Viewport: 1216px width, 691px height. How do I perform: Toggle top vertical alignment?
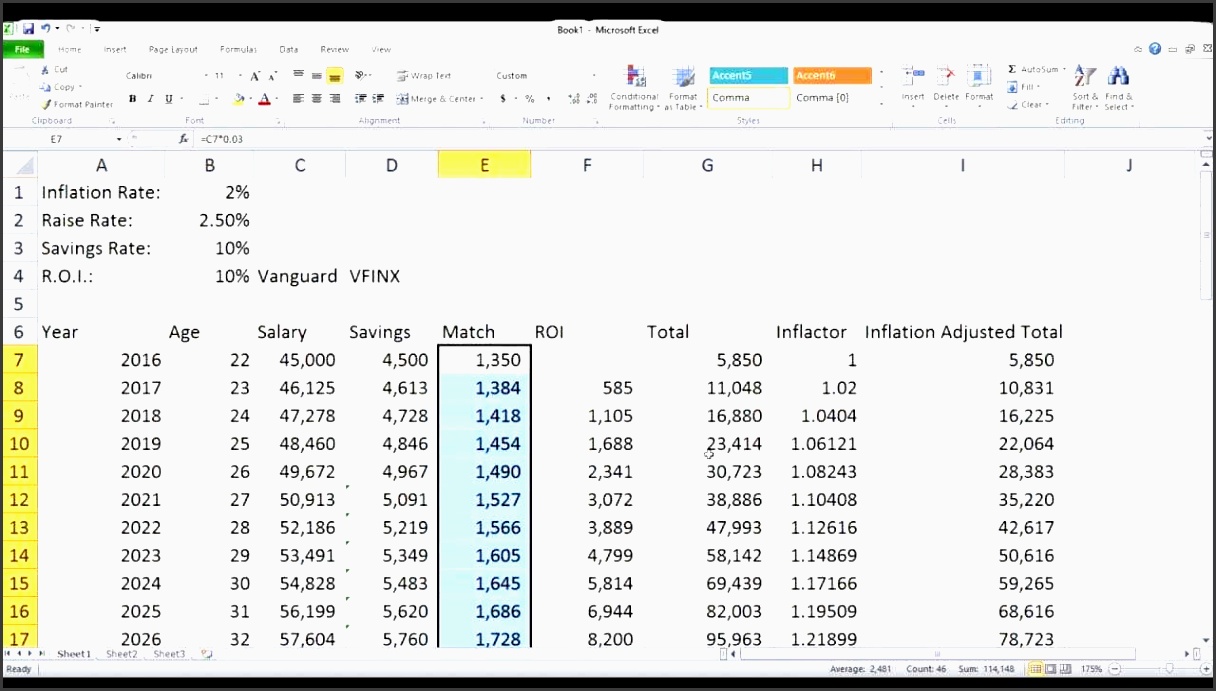click(x=298, y=76)
